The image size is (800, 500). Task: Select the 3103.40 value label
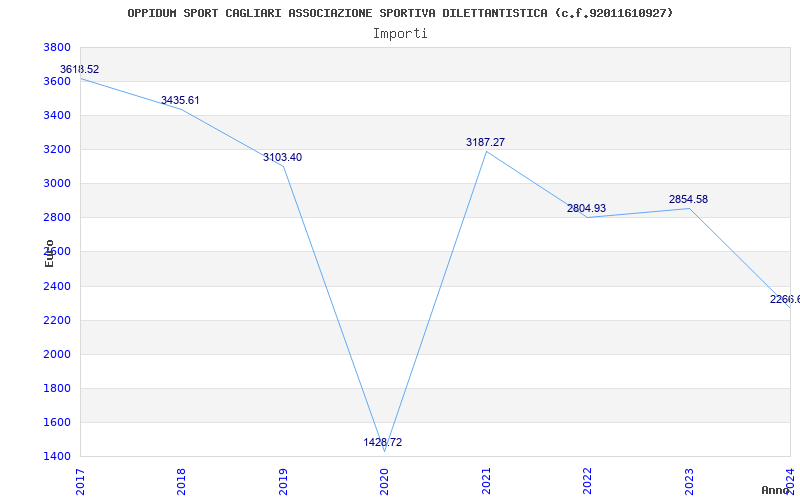point(282,158)
